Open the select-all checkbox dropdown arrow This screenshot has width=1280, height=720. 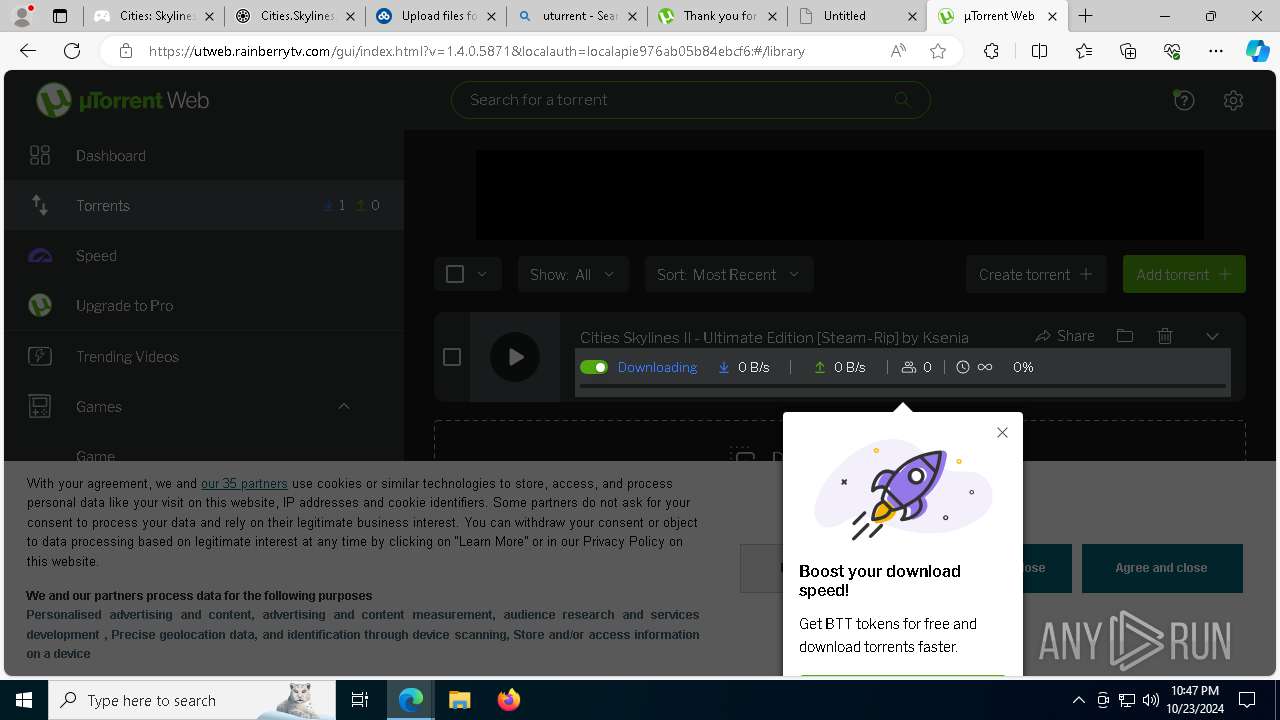pyautogui.click(x=482, y=274)
